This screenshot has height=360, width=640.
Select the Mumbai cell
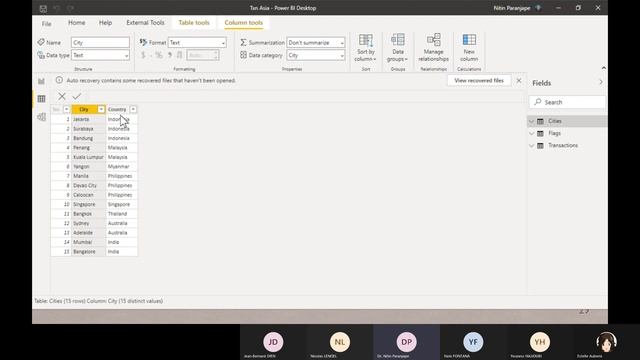click(x=89, y=242)
